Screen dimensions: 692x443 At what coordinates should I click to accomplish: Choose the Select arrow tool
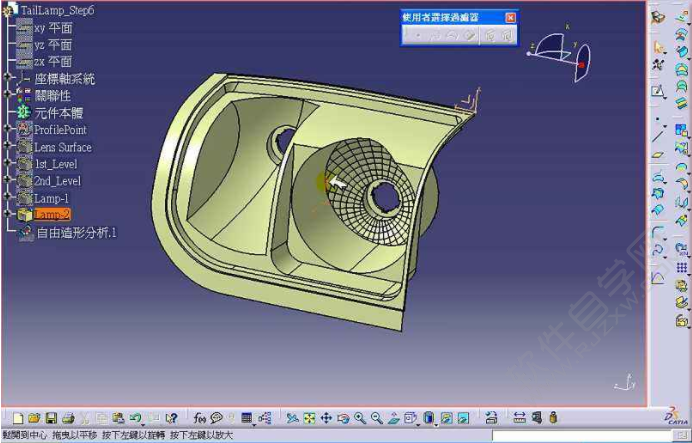658,46
